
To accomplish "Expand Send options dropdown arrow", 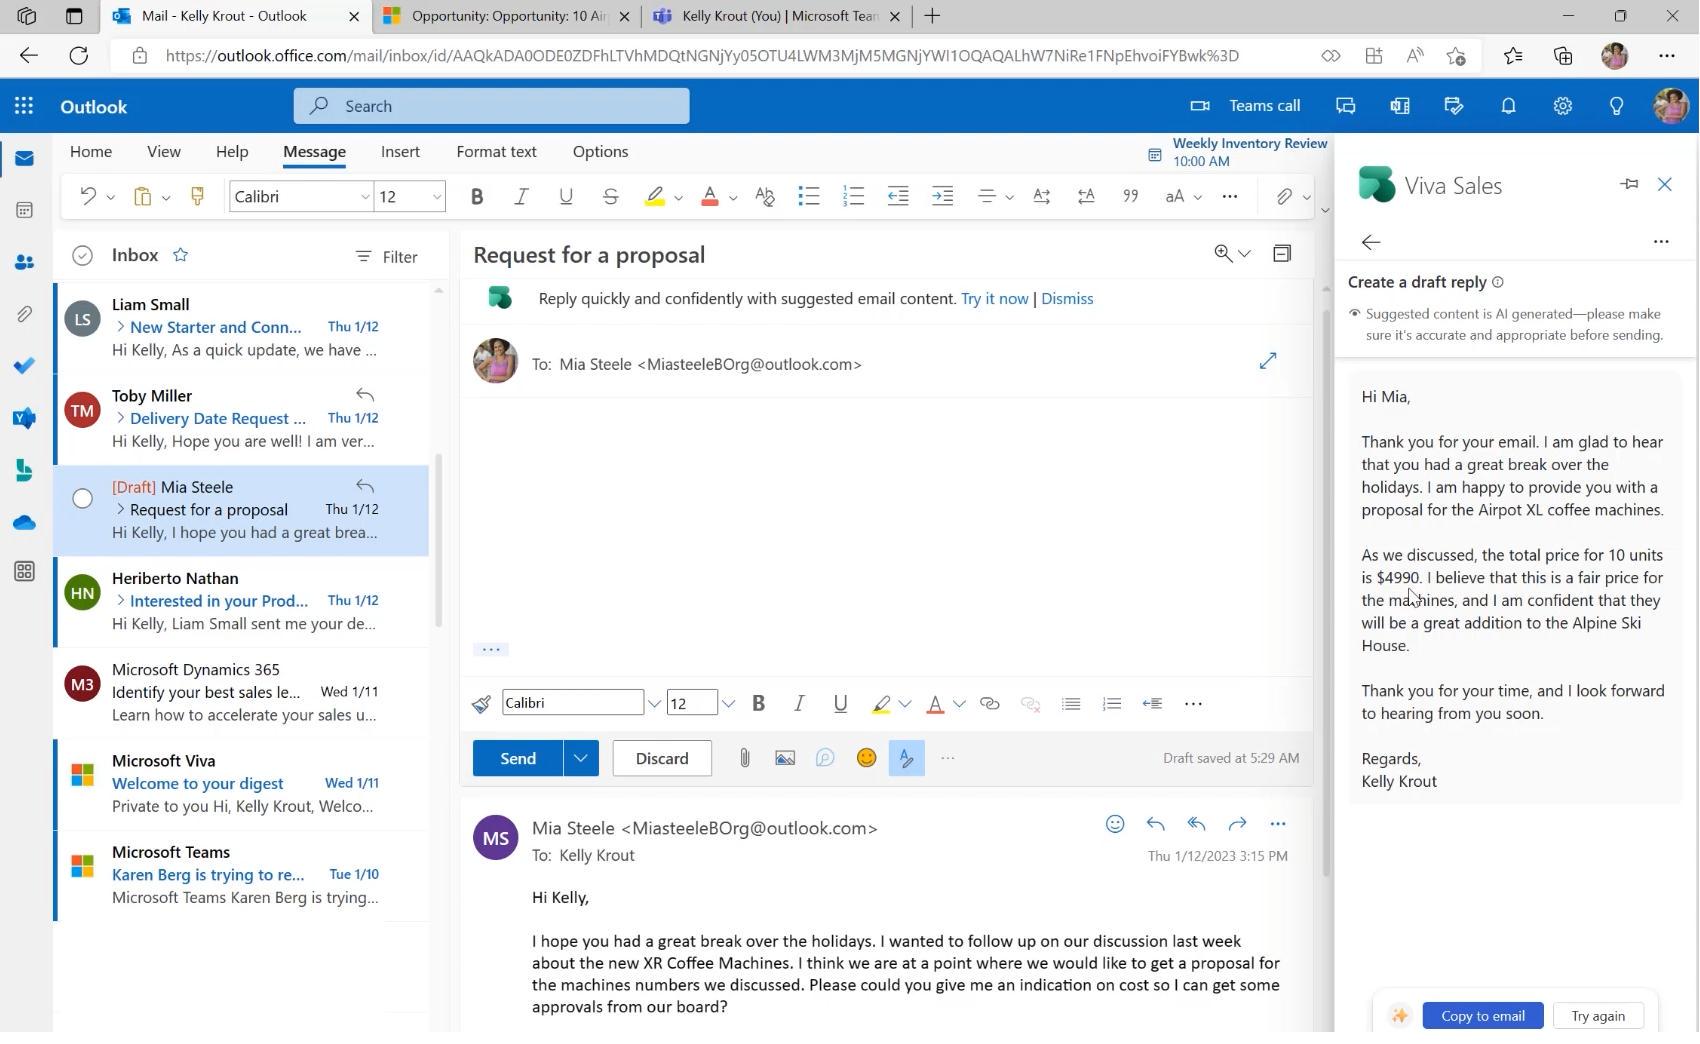I will [581, 758].
